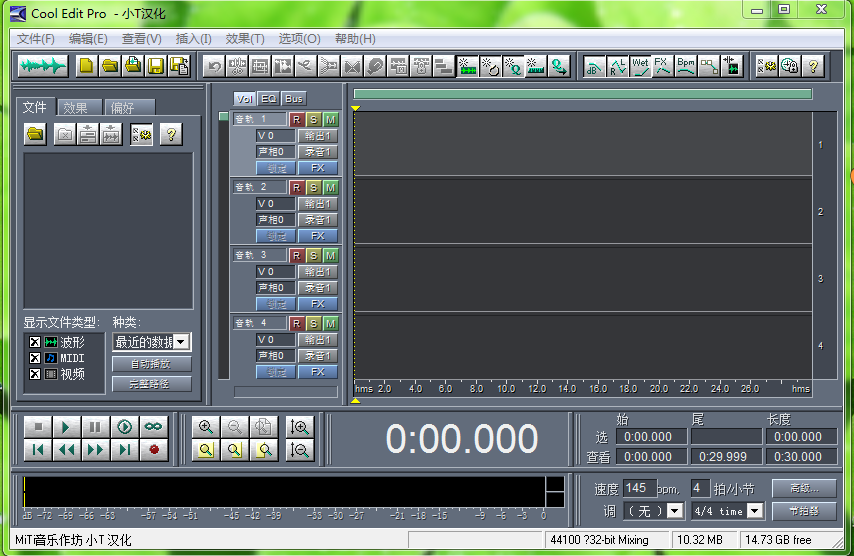
Task: Open the 效果(T) menu
Action: coord(245,39)
